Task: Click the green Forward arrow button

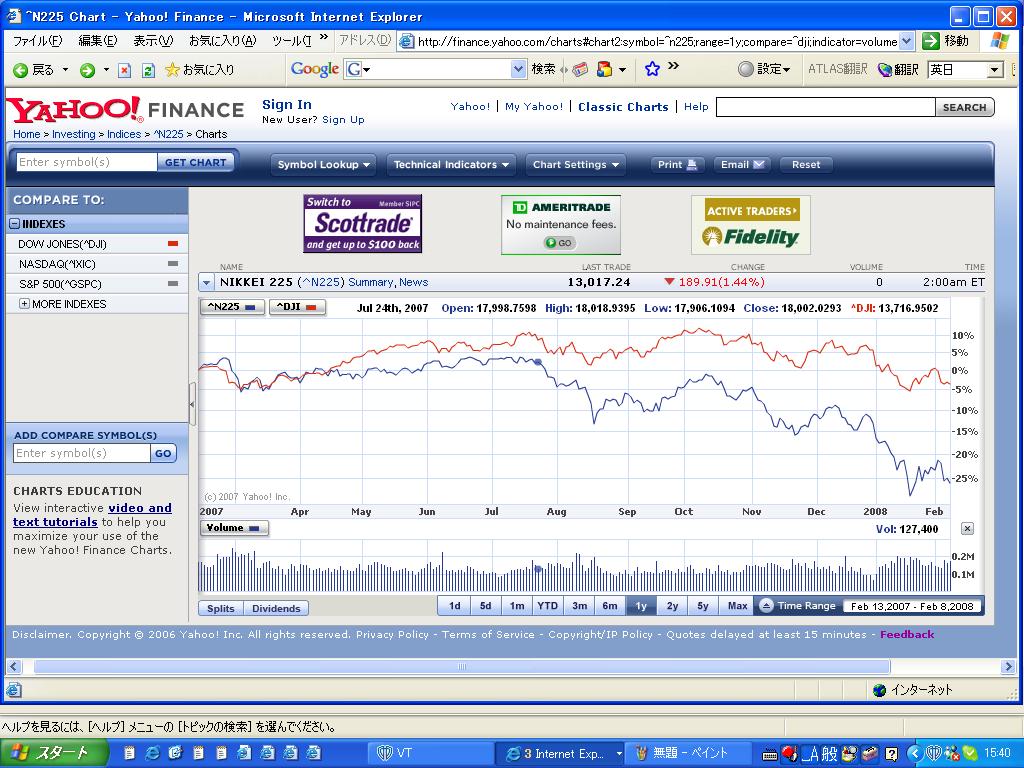Action: (x=87, y=70)
